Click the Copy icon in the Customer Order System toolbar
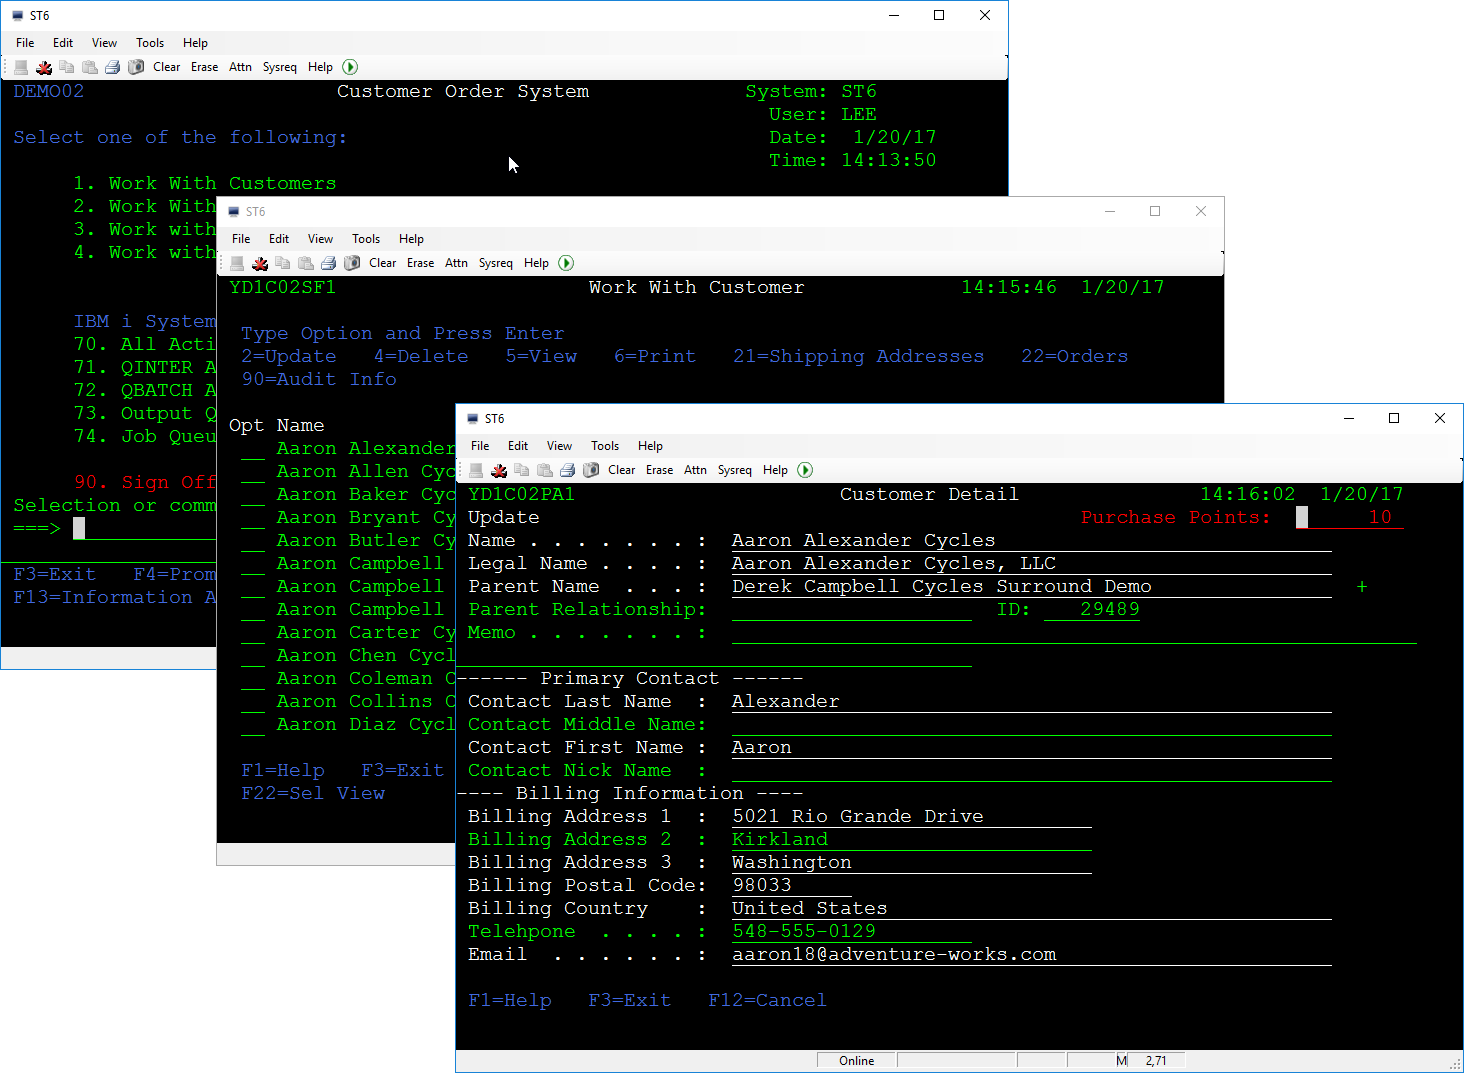1464x1073 pixels. (67, 67)
